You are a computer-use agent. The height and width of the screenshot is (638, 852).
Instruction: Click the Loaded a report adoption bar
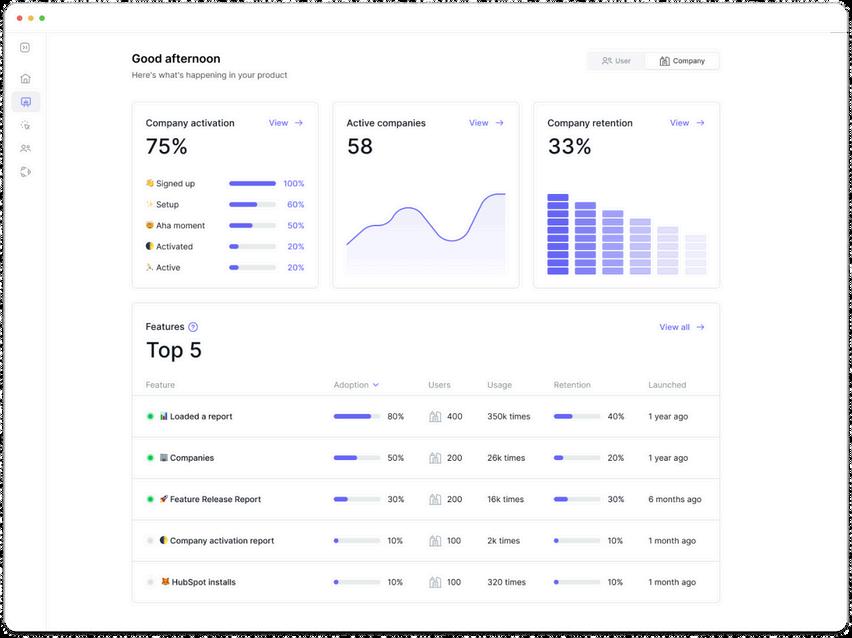[356, 416]
